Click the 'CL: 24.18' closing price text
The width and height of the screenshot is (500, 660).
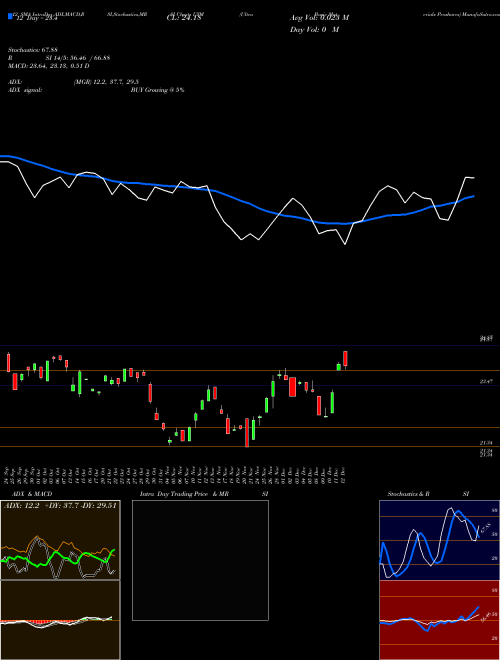coord(184,18)
